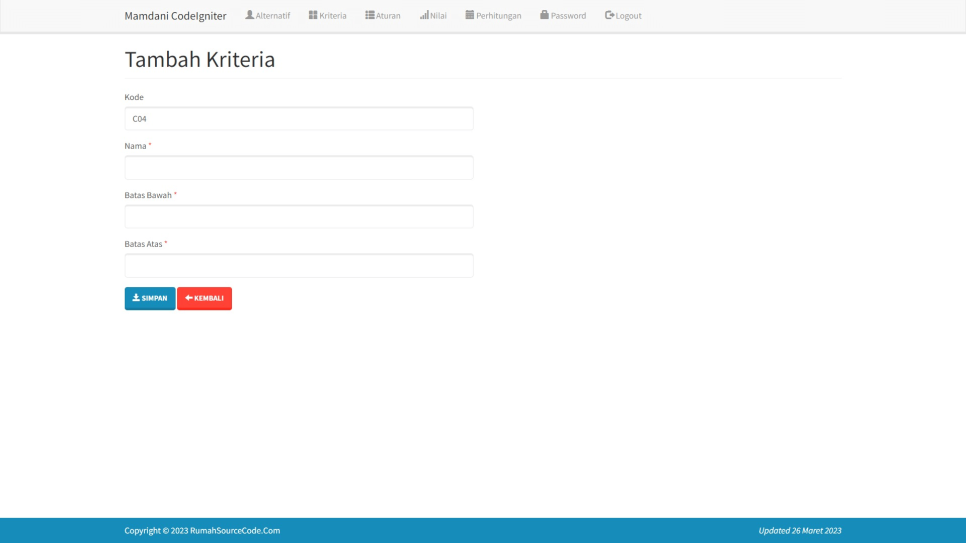Click the Nama field label
The height and width of the screenshot is (543, 966).
click(135, 146)
